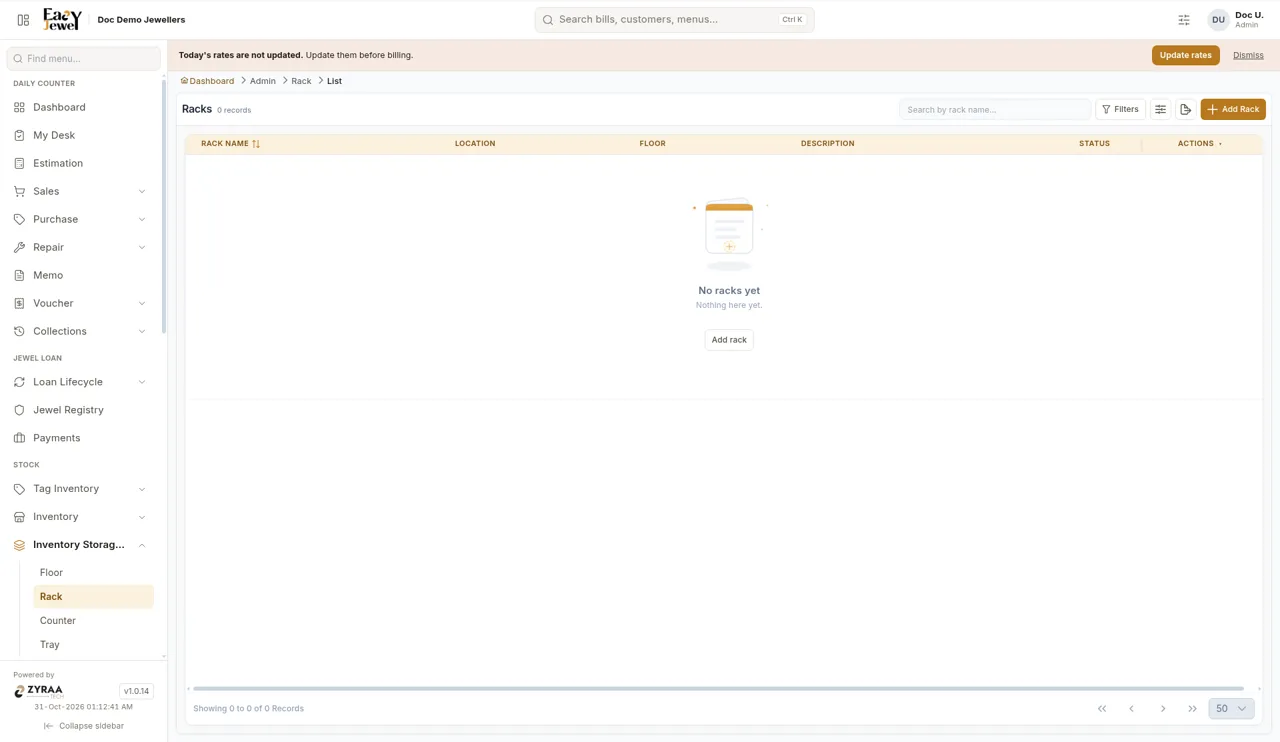Viewport: 1280px width, 742px height.
Task: Expand the Loan Lifecycle submenu
Action: tap(142, 382)
